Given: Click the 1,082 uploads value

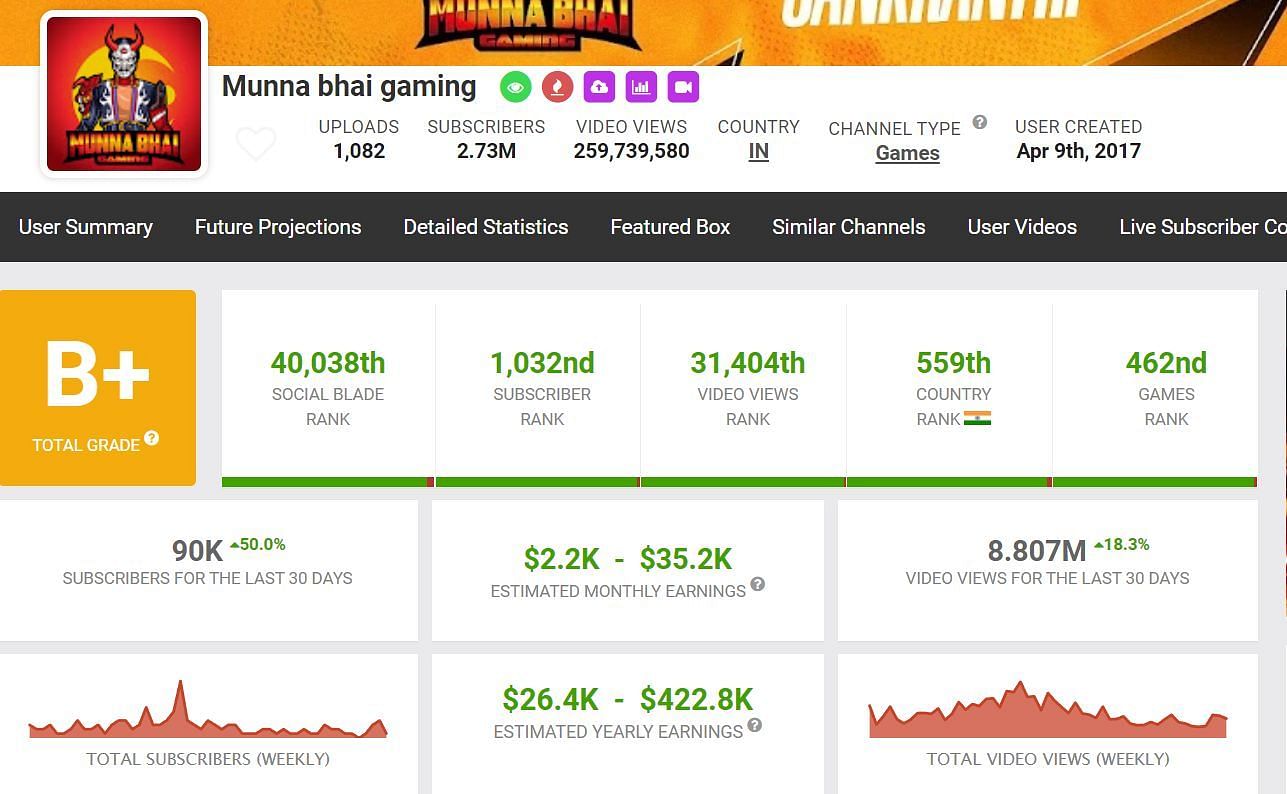Looking at the screenshot, I should pos(359,151).
